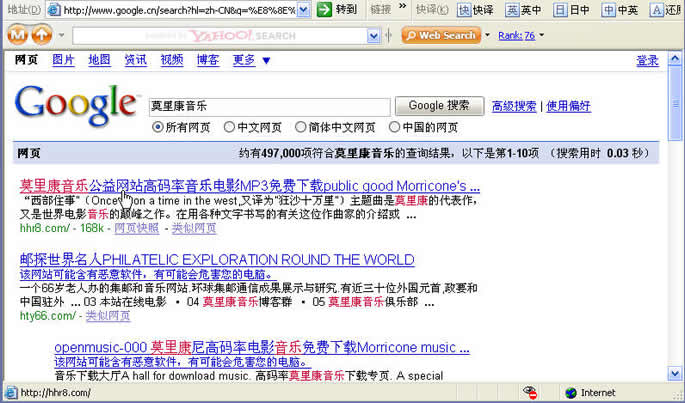
Task: Open 网页快照 cached link for hhr8.com
Action: 137,228
